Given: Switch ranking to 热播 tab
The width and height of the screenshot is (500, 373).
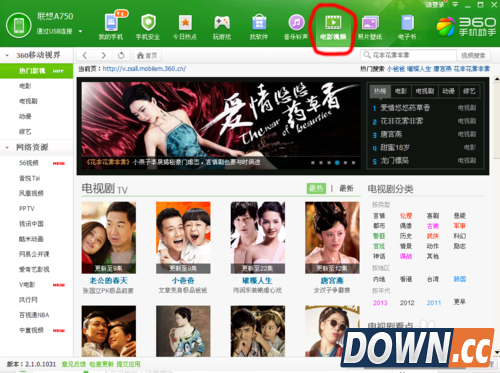Looking at the screenshot, I should pyautogui.click(x=380, y=91).
